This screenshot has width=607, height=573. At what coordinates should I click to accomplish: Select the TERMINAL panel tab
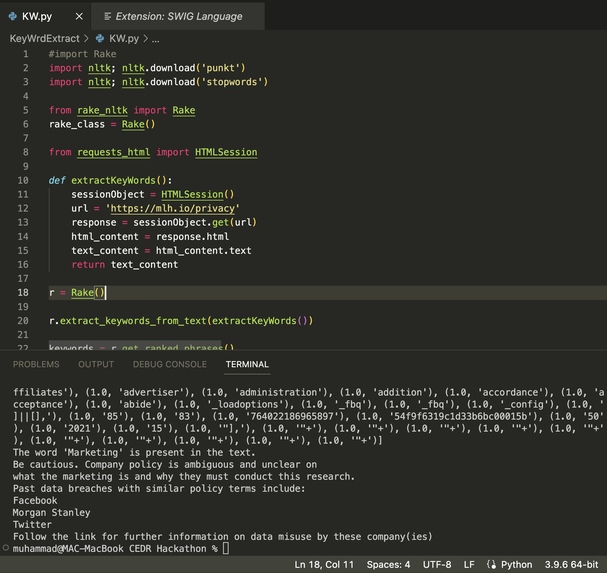247,364
